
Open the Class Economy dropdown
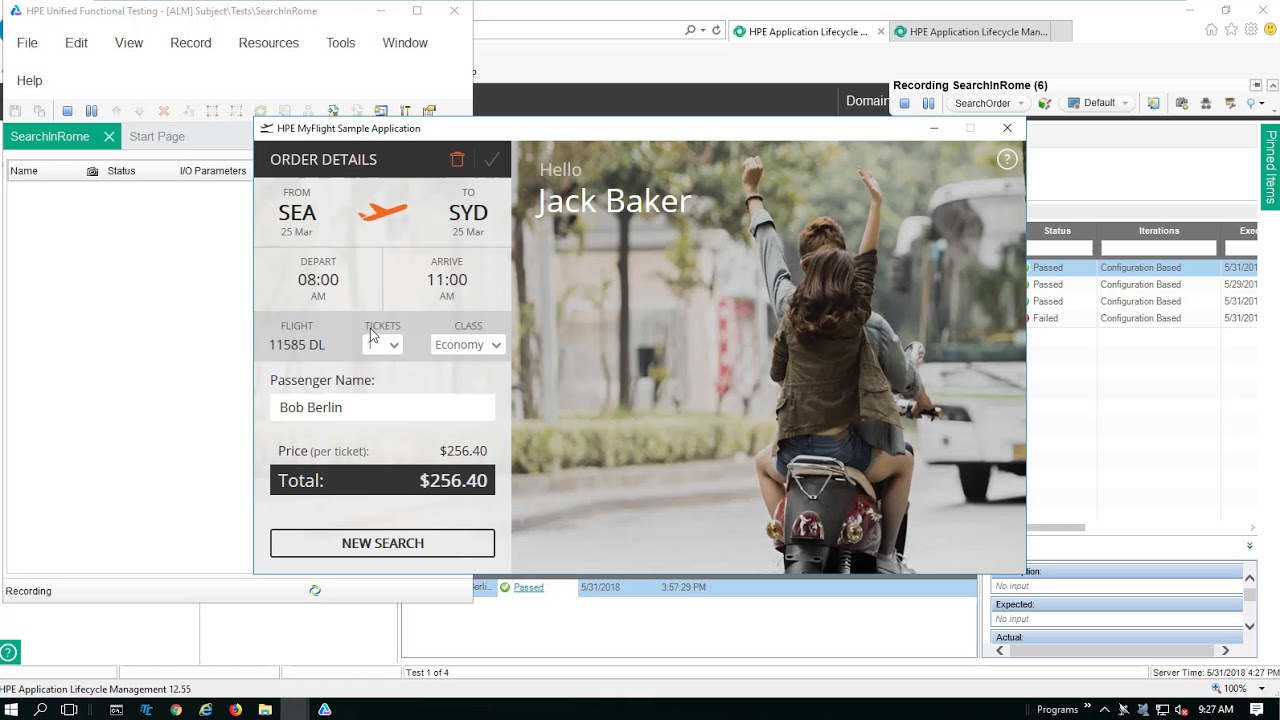[467, 345]
